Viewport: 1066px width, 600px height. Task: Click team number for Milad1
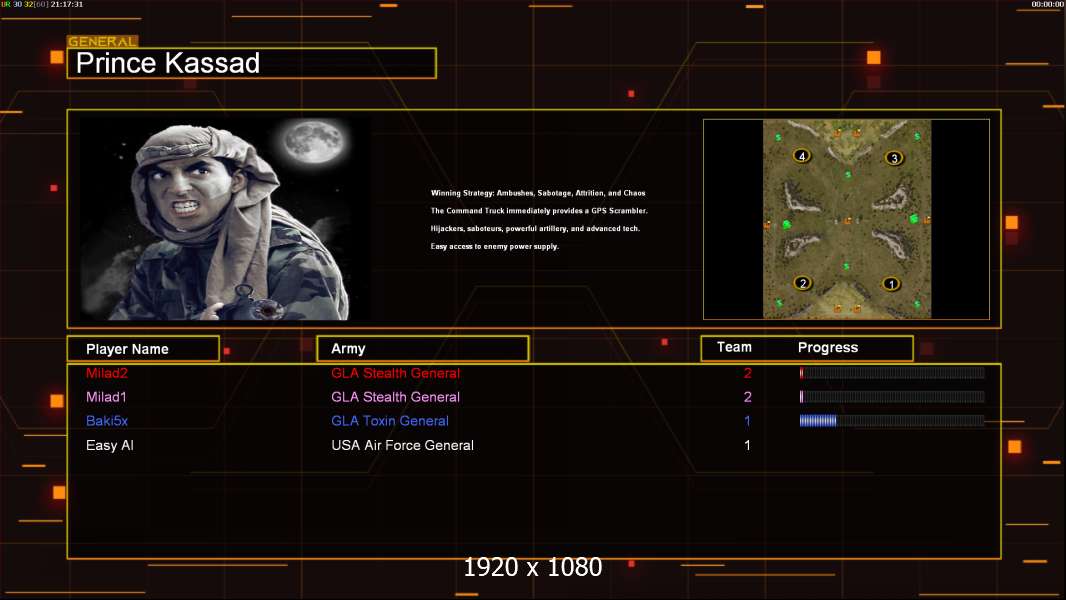click(747, 397)
